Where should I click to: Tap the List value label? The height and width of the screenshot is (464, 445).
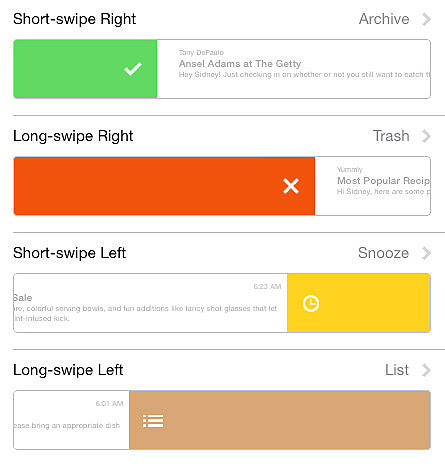coord(397,370)
